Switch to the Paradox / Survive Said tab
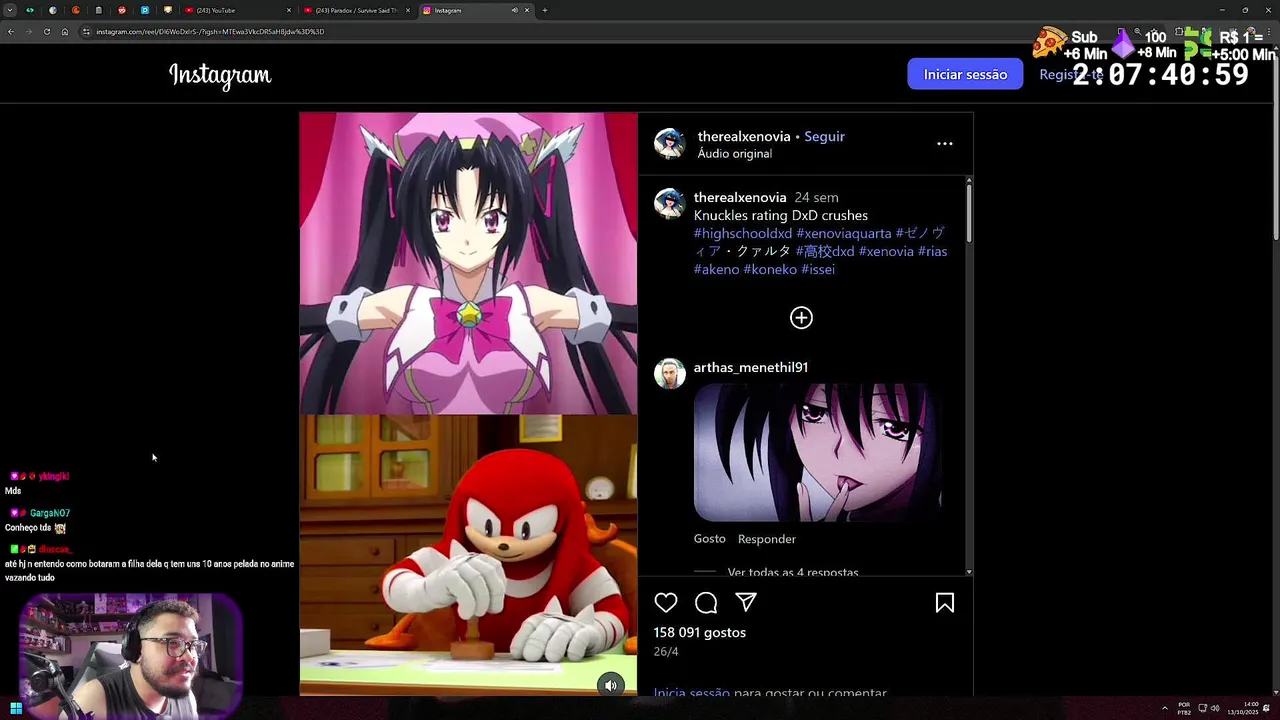 point(356,10)
